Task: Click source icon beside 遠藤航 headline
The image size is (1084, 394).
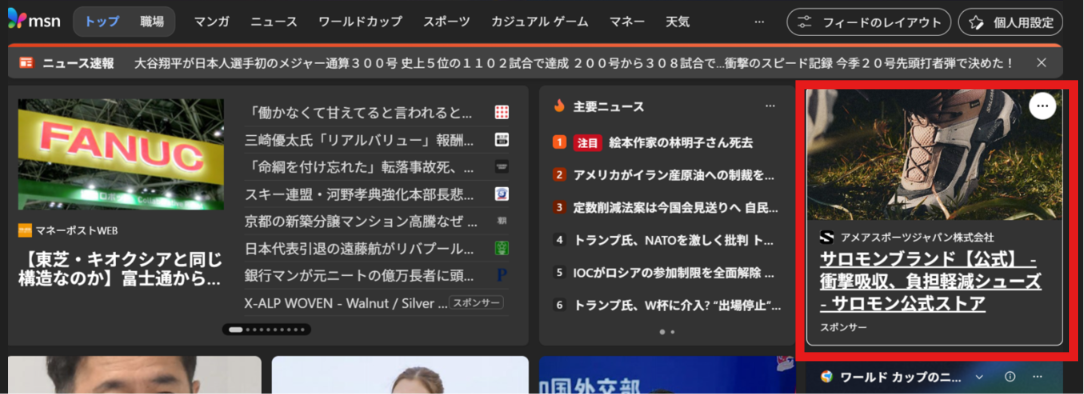Action: click(x=502, y=248)
